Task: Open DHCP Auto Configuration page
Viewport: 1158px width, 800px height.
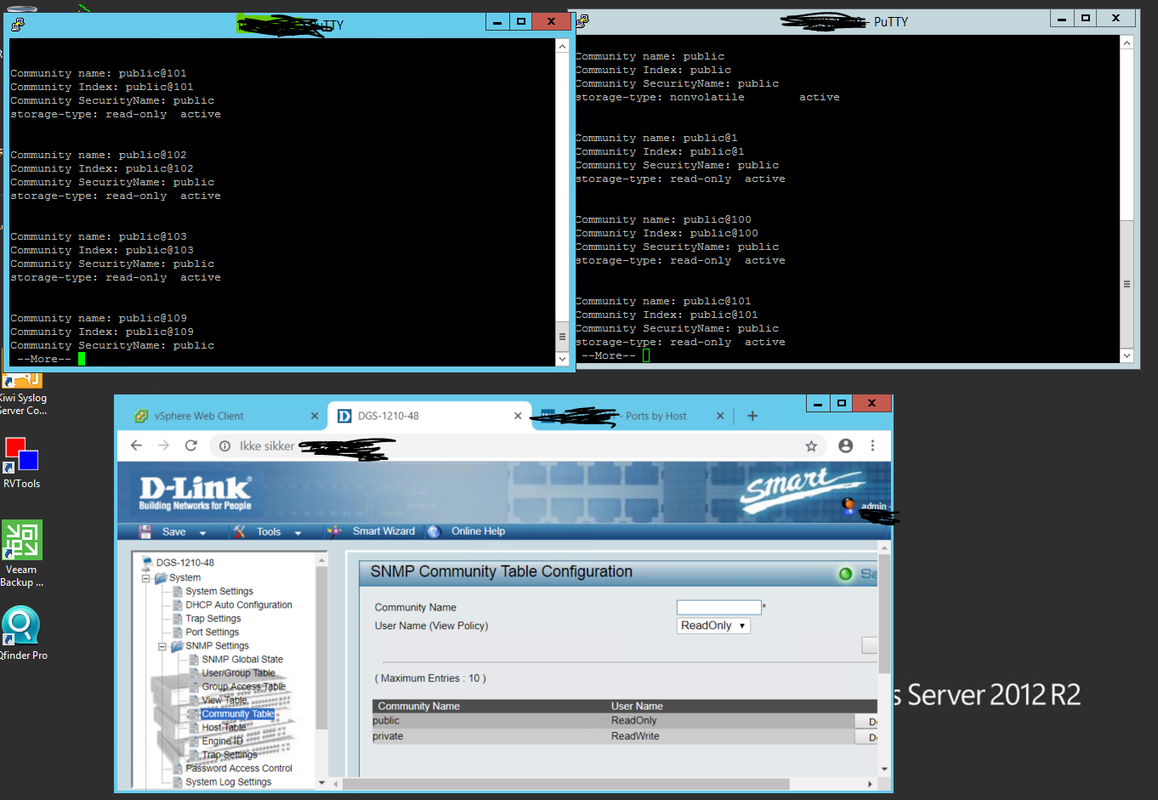Action: pyautogui.click(x=239, y=604)
